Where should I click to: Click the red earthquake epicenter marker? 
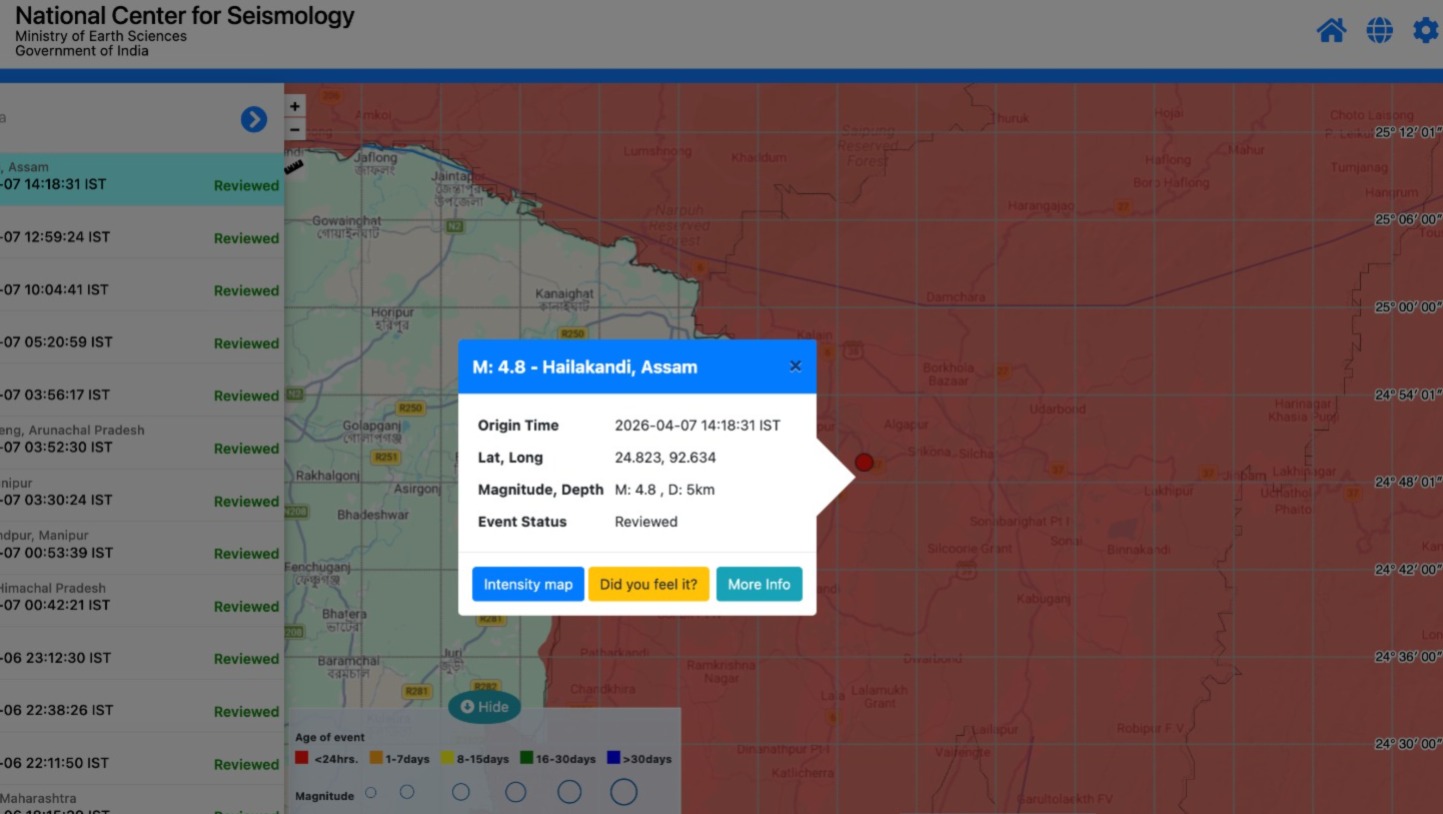[x=864, y=462]
